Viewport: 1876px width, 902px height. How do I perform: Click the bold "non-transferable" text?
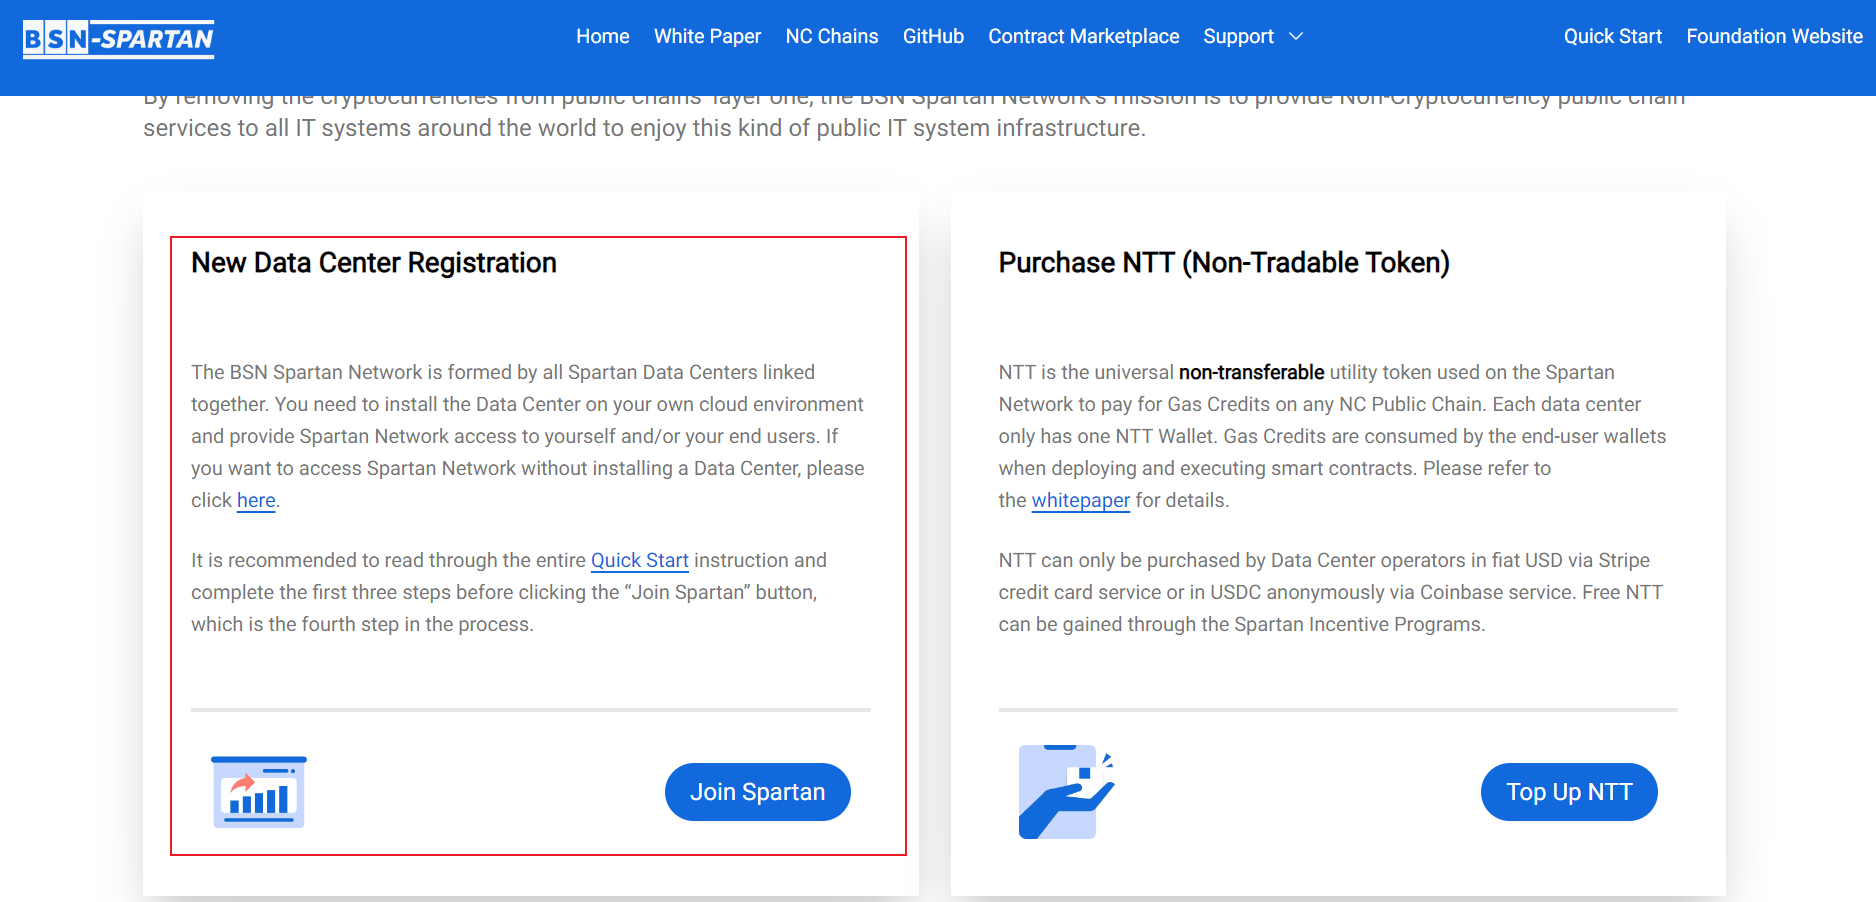pyautogui.click(x=1251, y=372)
